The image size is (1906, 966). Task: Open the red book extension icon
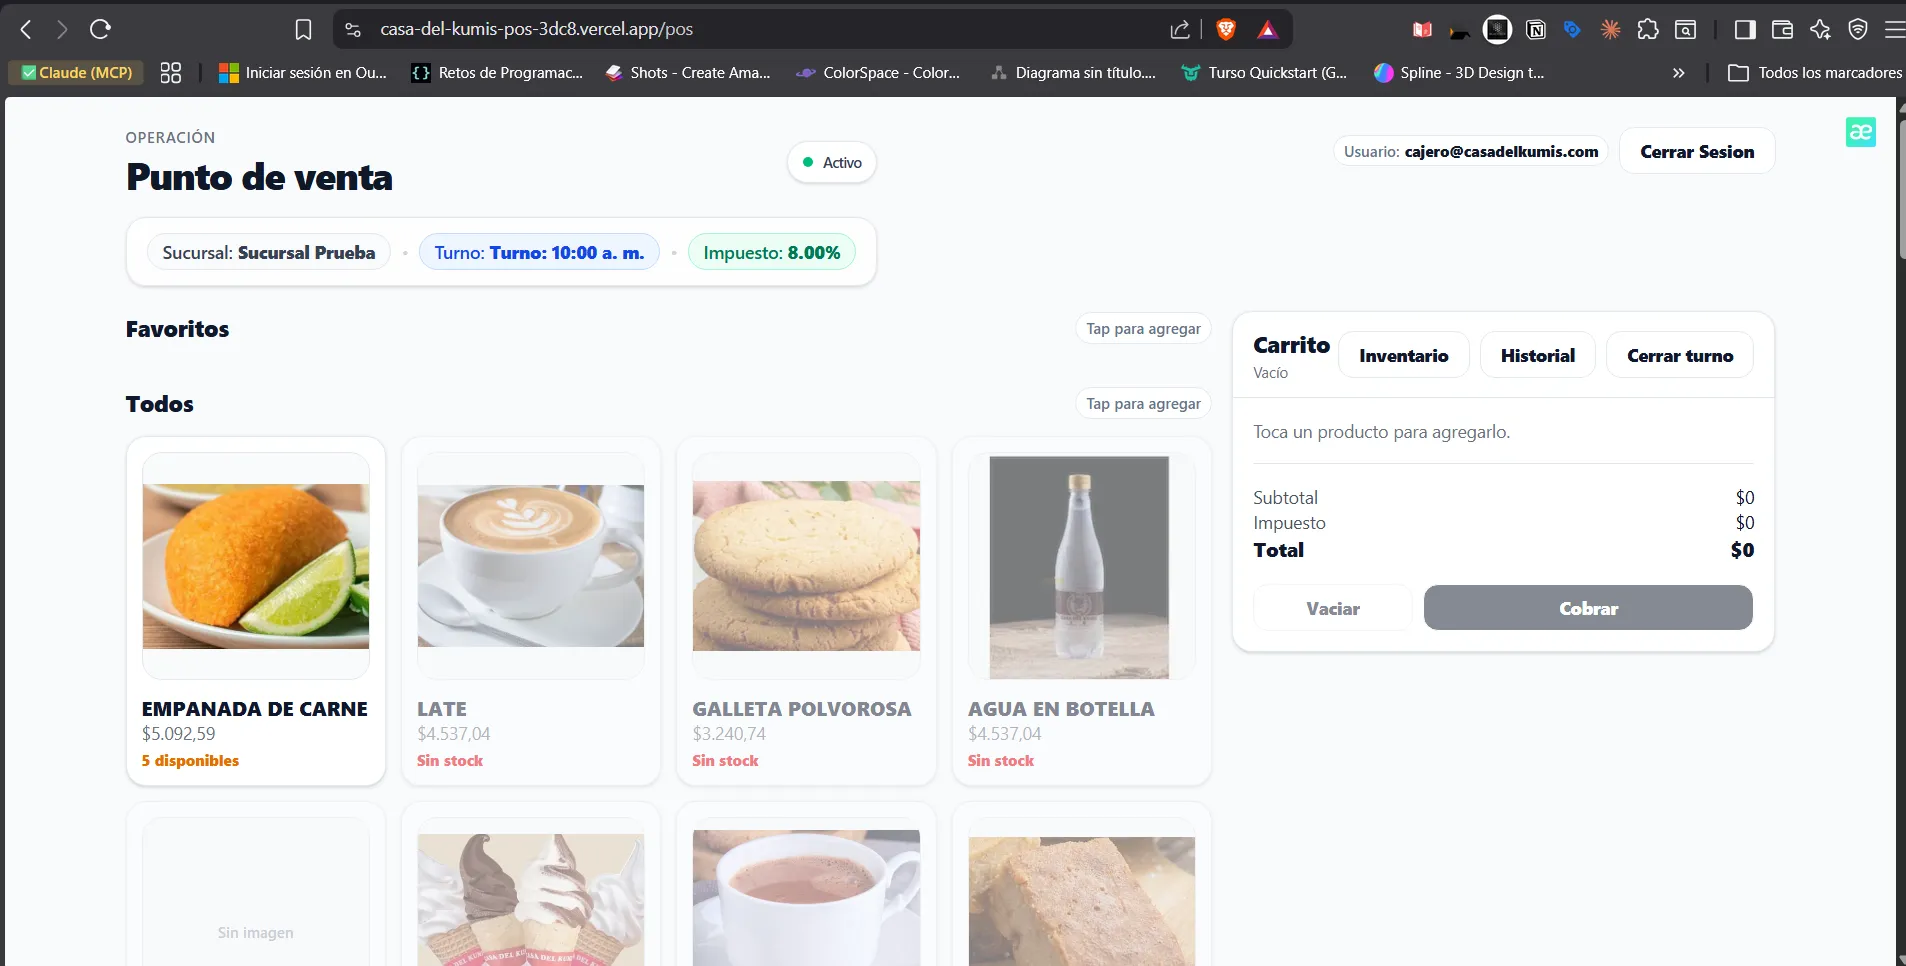pyautogui.click(x=1422, y=30)
